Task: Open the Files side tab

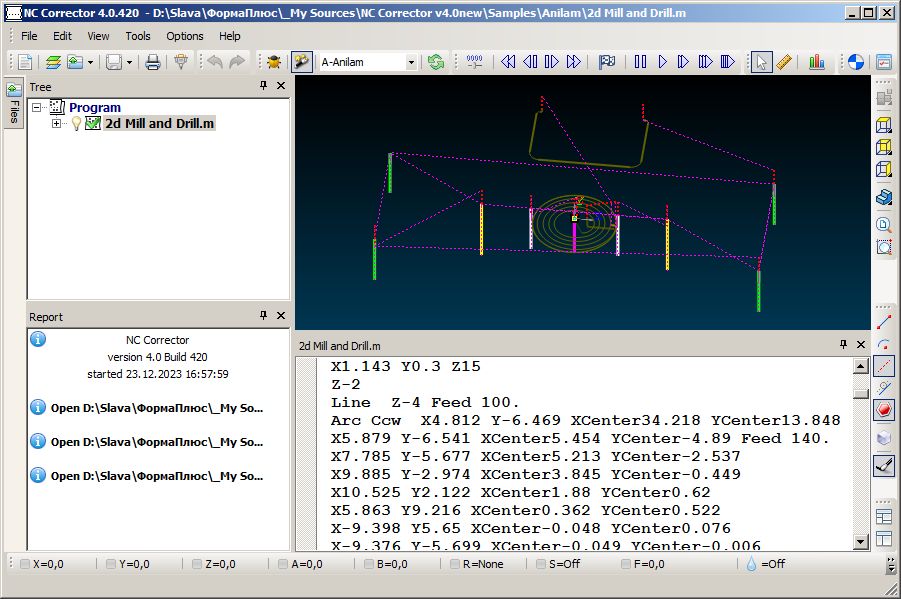Action: click(x=14, y=102)
